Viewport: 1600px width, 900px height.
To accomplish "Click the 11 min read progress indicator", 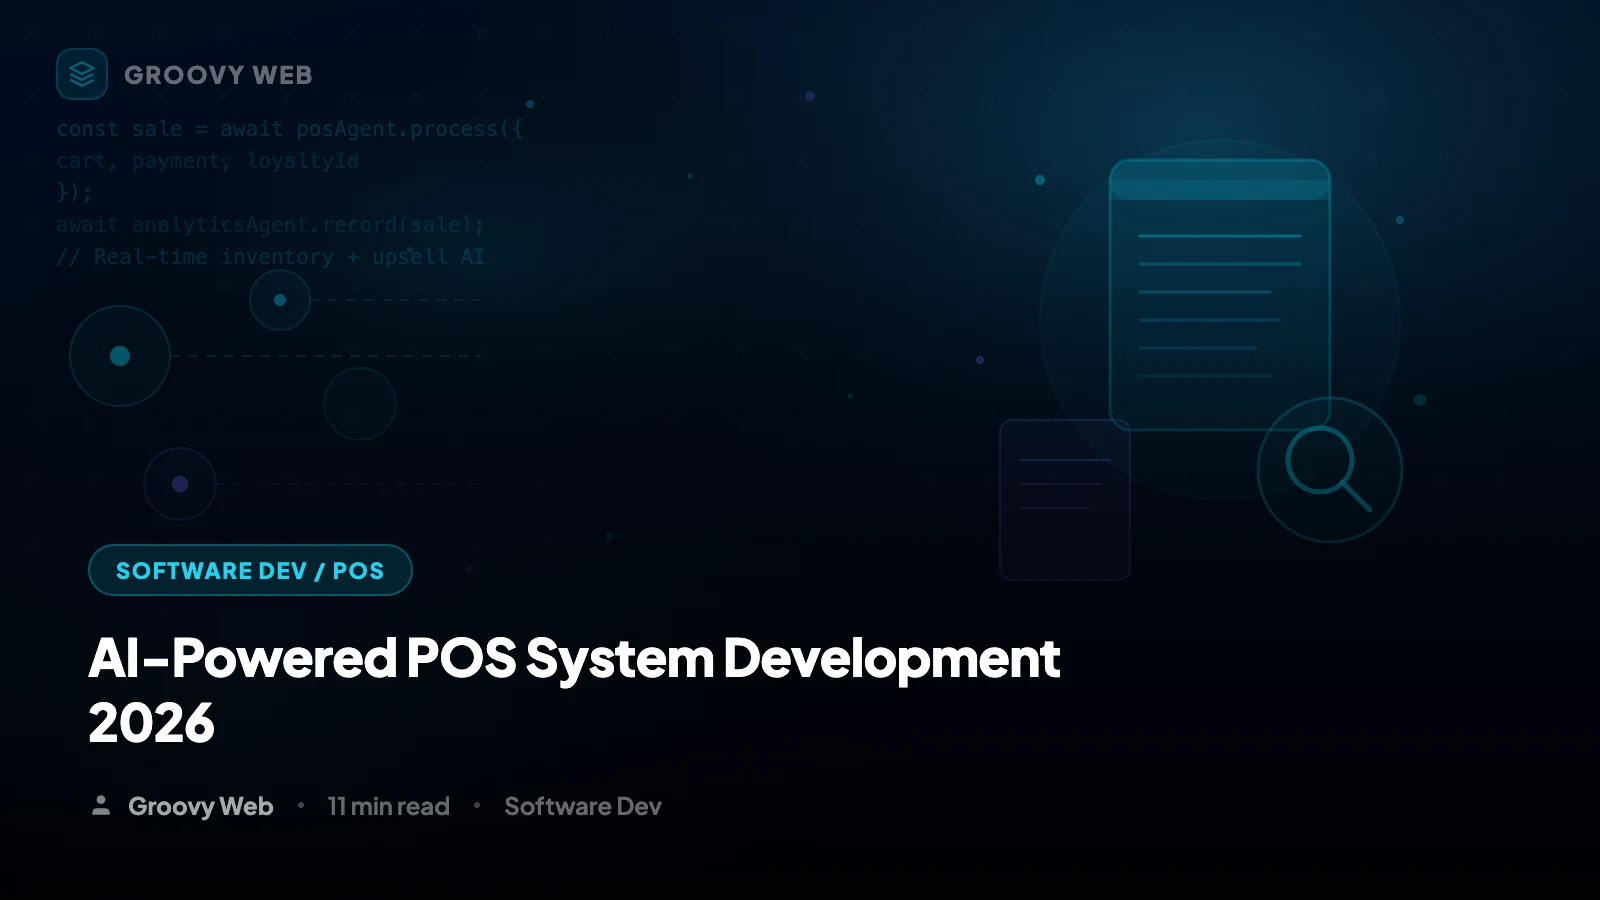I will [x=389, y=806].
